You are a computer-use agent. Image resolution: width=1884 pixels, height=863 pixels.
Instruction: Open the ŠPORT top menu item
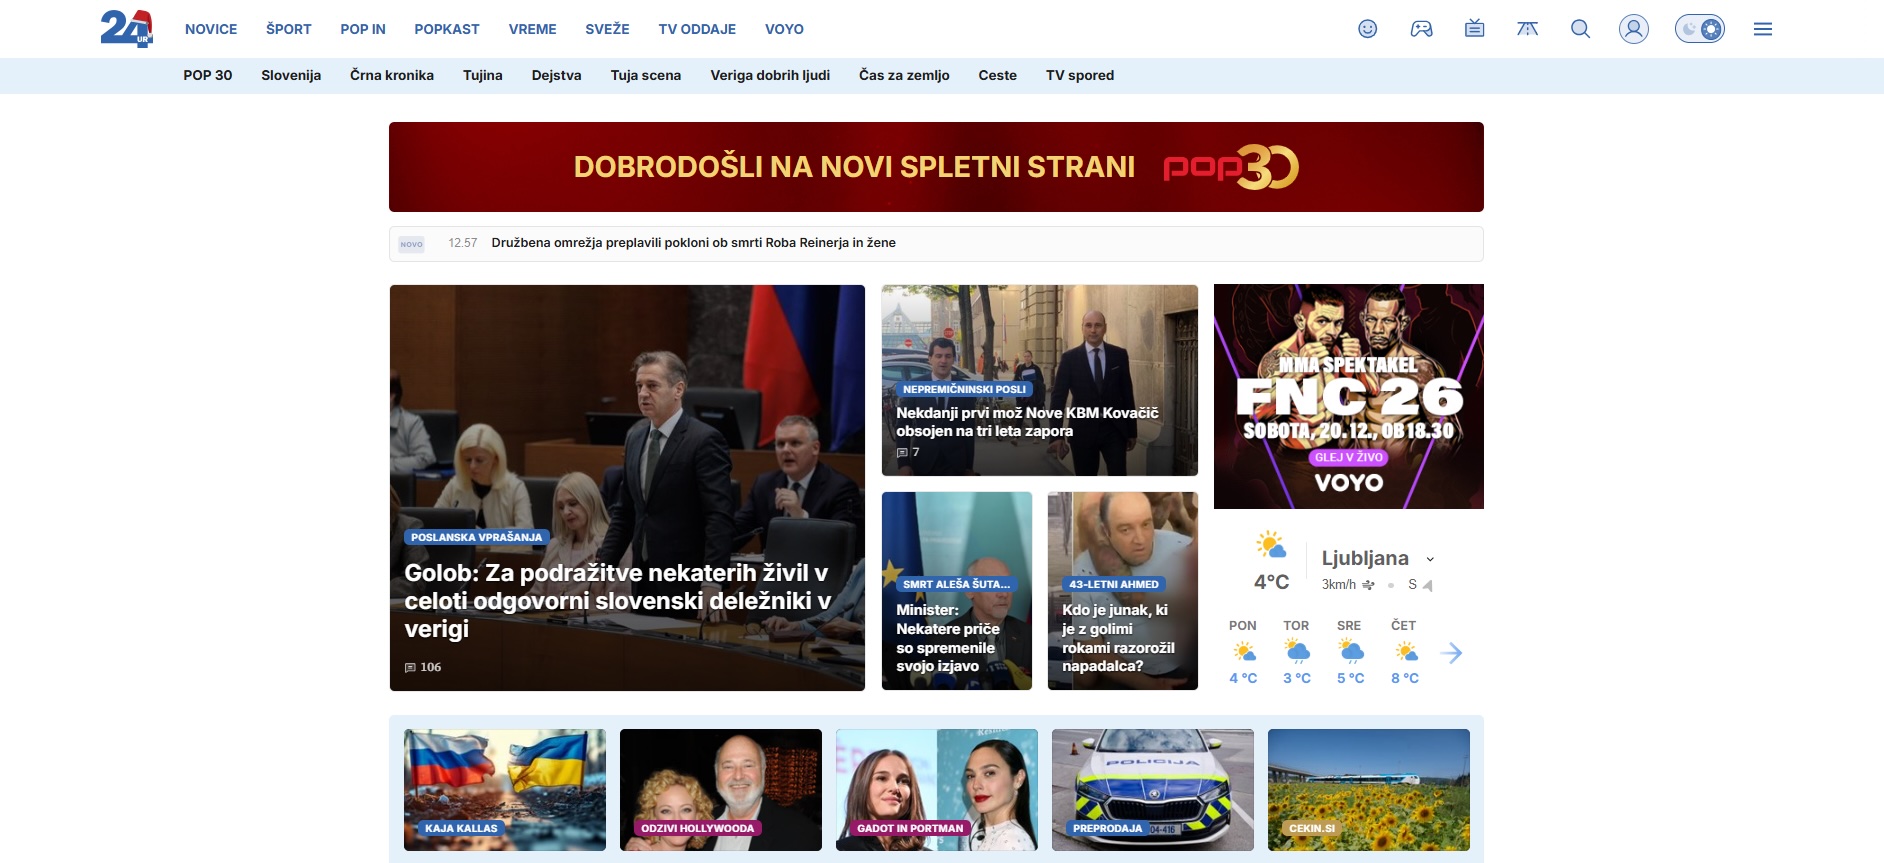pos(288,29)
